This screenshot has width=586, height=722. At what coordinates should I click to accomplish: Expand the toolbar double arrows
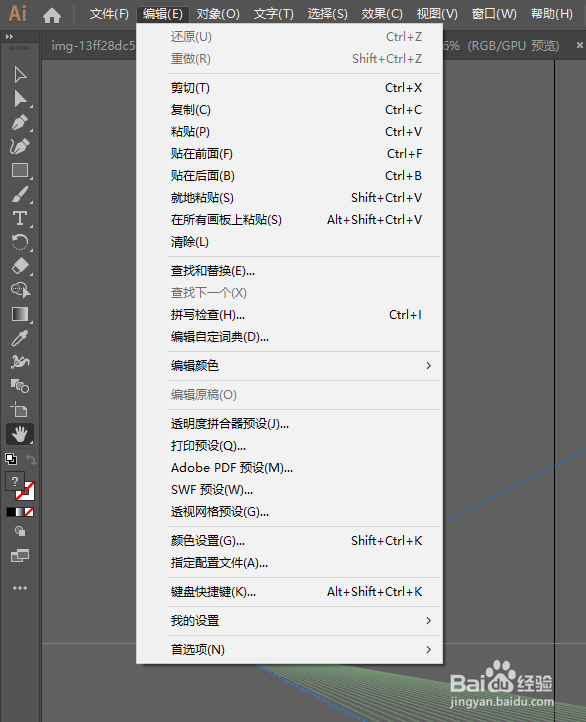(9, 36)
